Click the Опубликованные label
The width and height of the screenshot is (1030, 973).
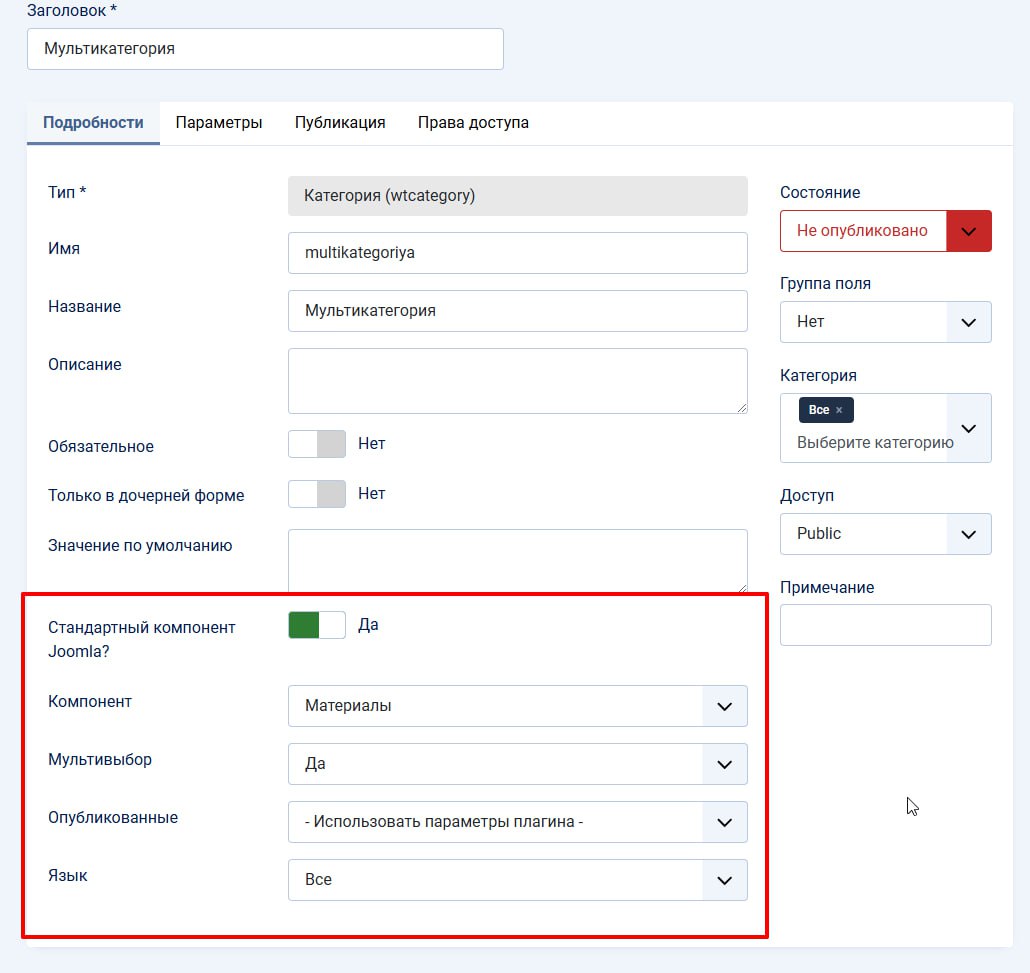coord(113,817)
